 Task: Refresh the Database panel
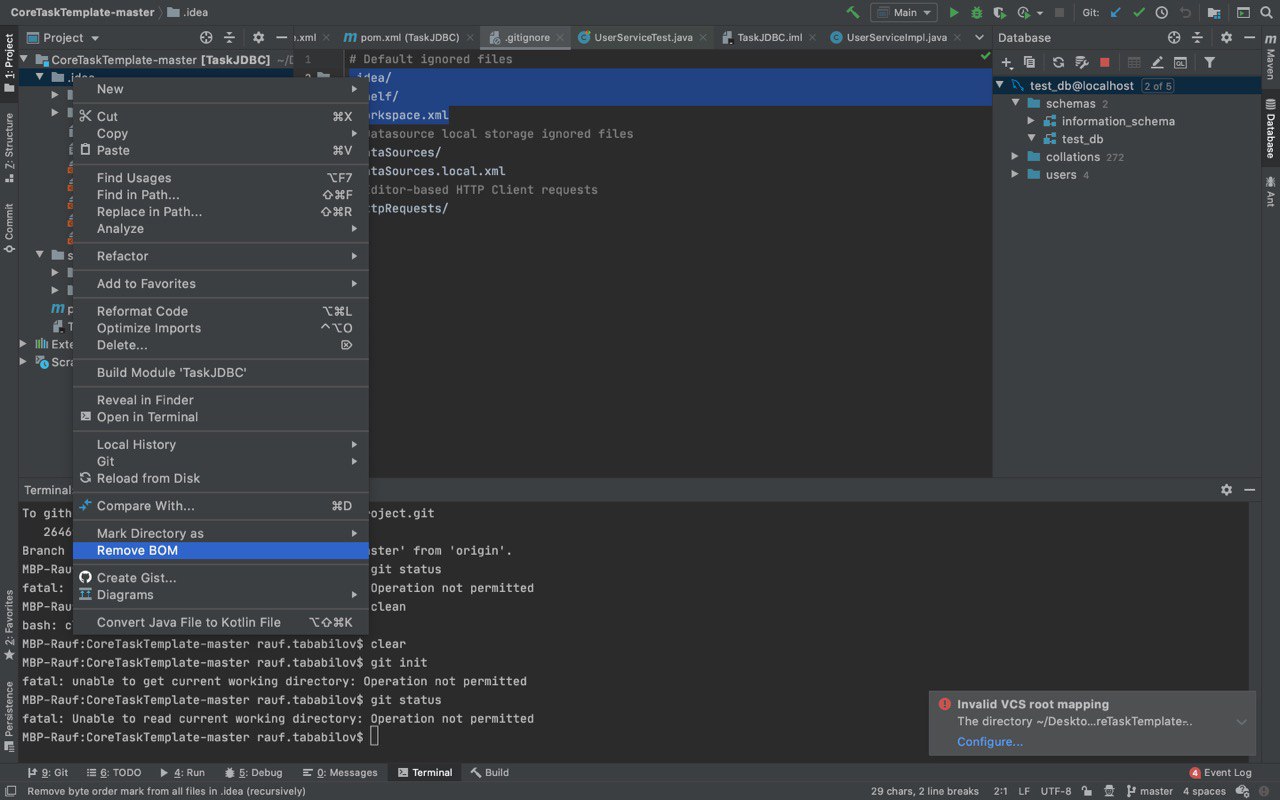point(1058,62)
